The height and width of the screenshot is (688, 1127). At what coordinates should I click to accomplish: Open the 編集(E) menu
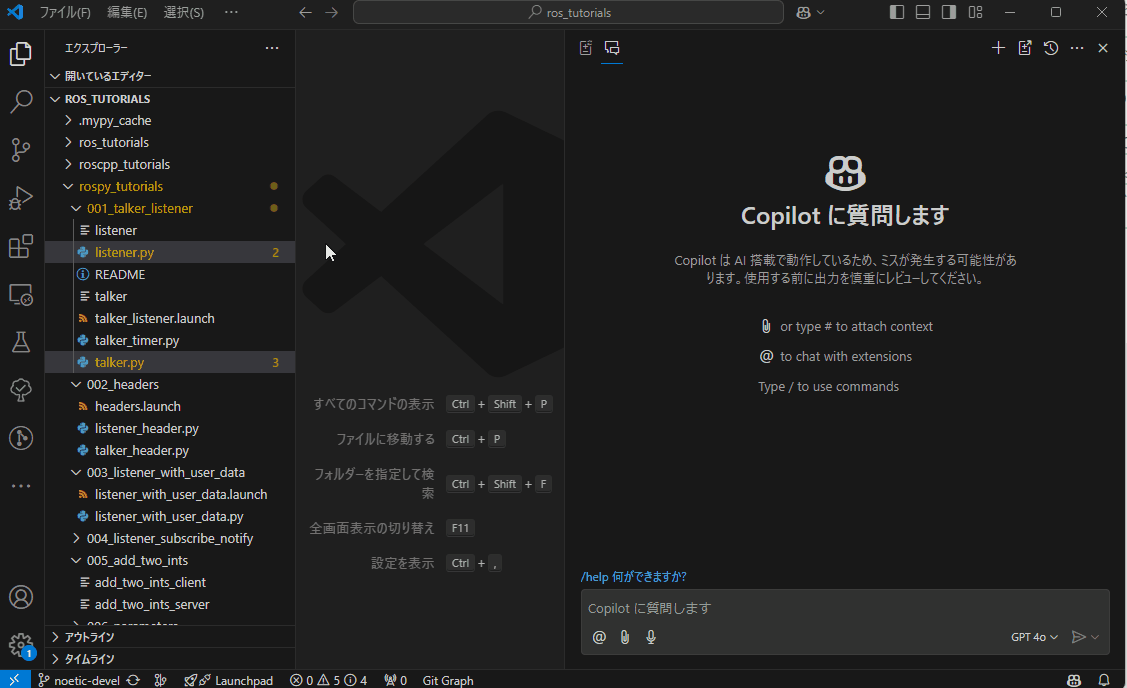click(x=126, y=12)
